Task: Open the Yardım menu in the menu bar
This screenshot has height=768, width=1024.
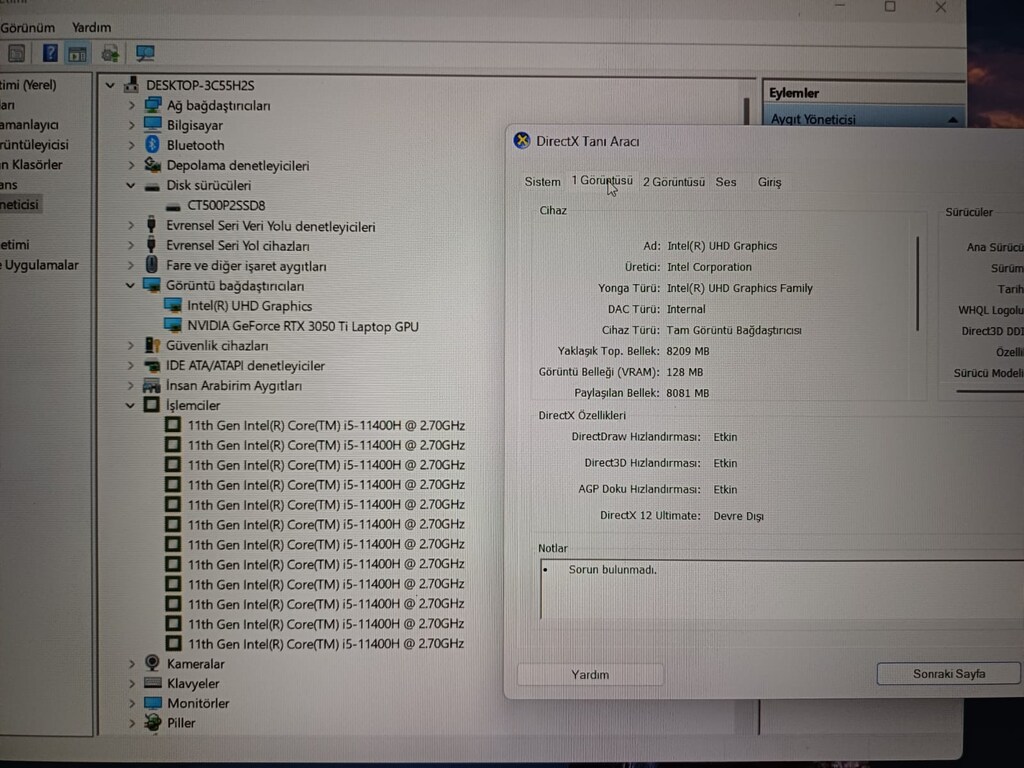Action: pos(91,27)
